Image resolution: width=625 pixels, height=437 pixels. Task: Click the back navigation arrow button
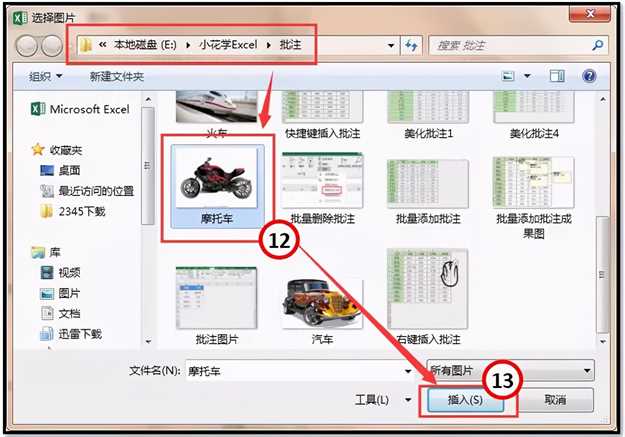(x=27, y=46)
